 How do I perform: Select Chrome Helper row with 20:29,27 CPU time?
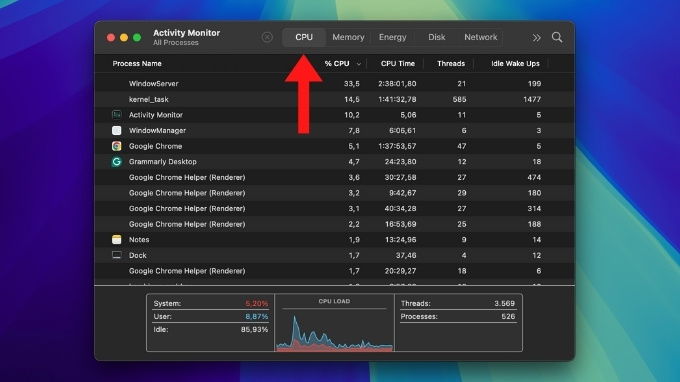coord(334,271)
